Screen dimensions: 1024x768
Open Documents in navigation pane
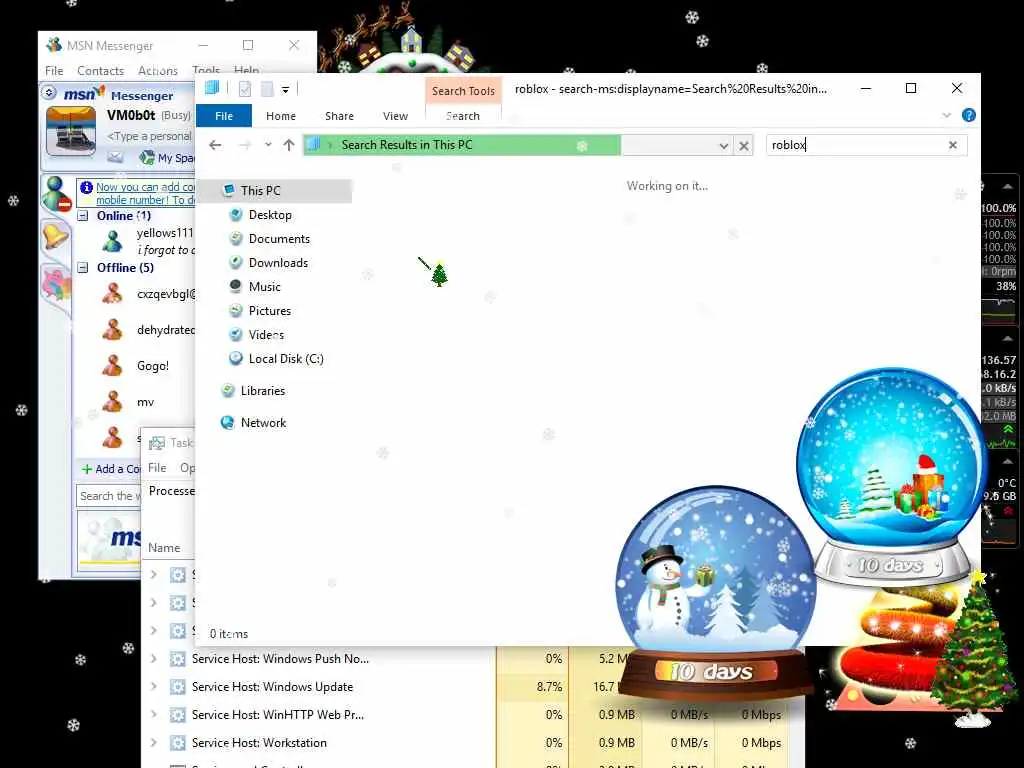pyautogui.click(x=280, y=239)
